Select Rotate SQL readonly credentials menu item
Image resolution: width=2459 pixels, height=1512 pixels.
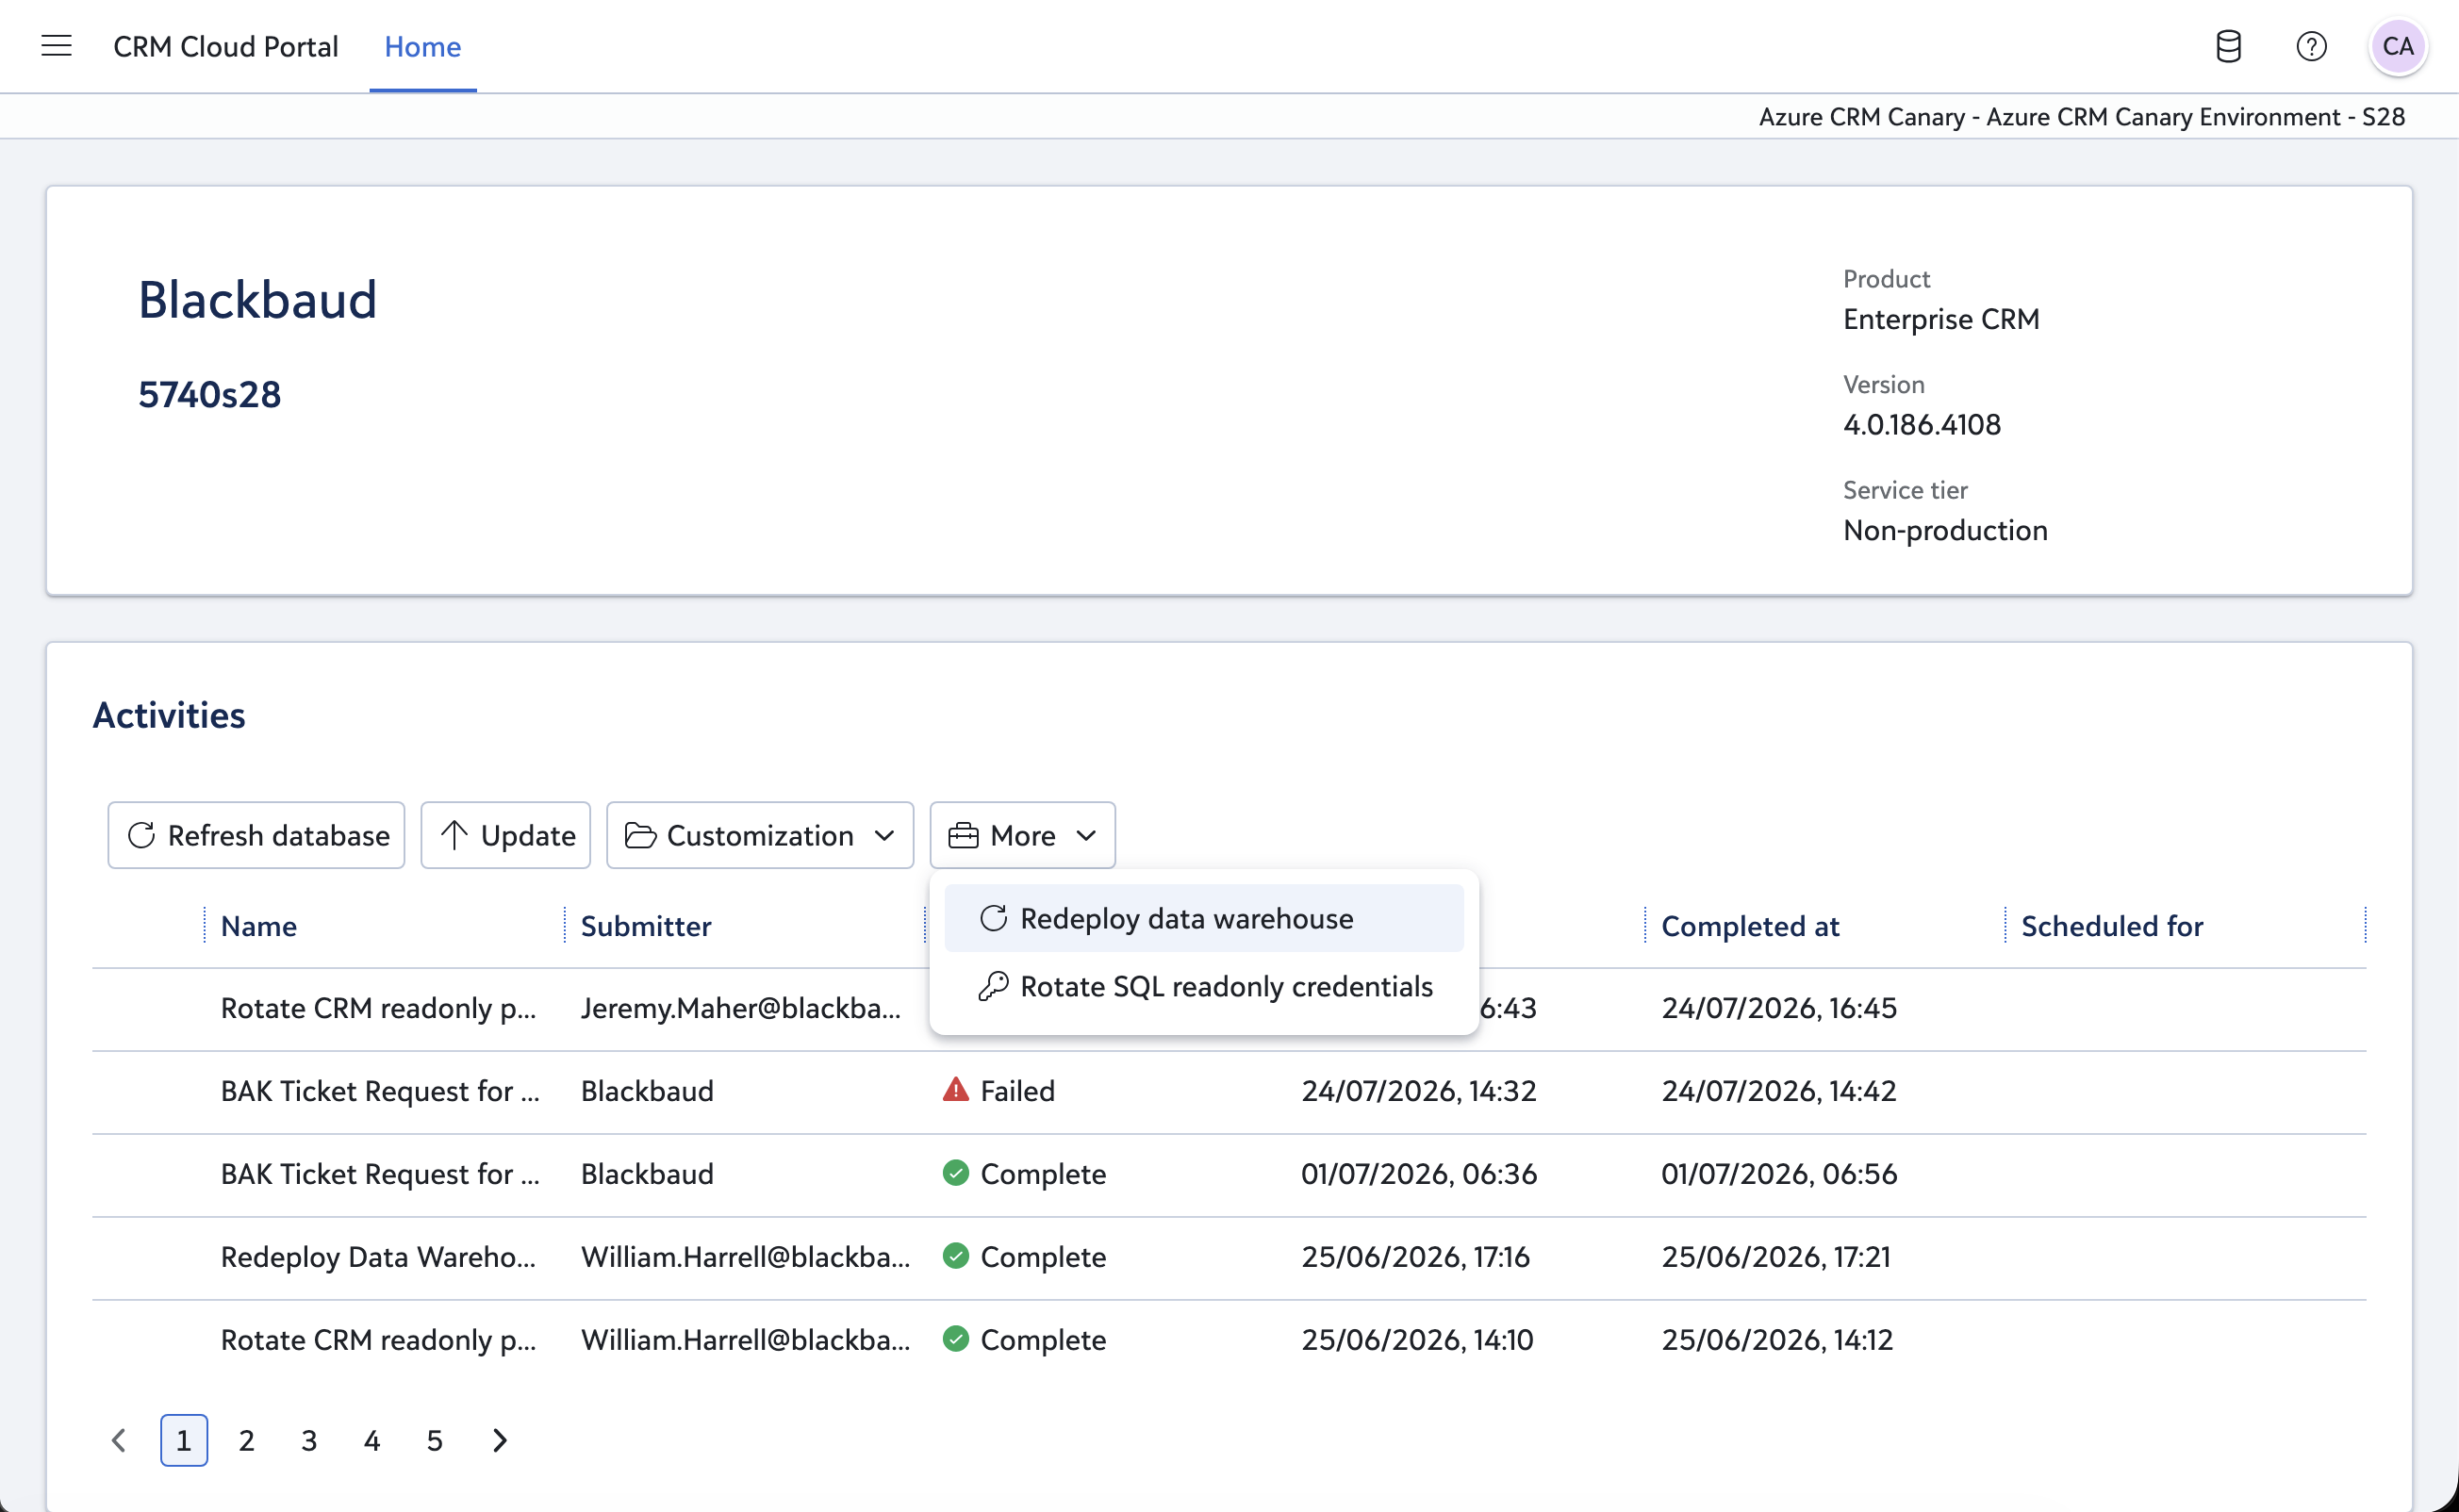[x=1204, y=986]
